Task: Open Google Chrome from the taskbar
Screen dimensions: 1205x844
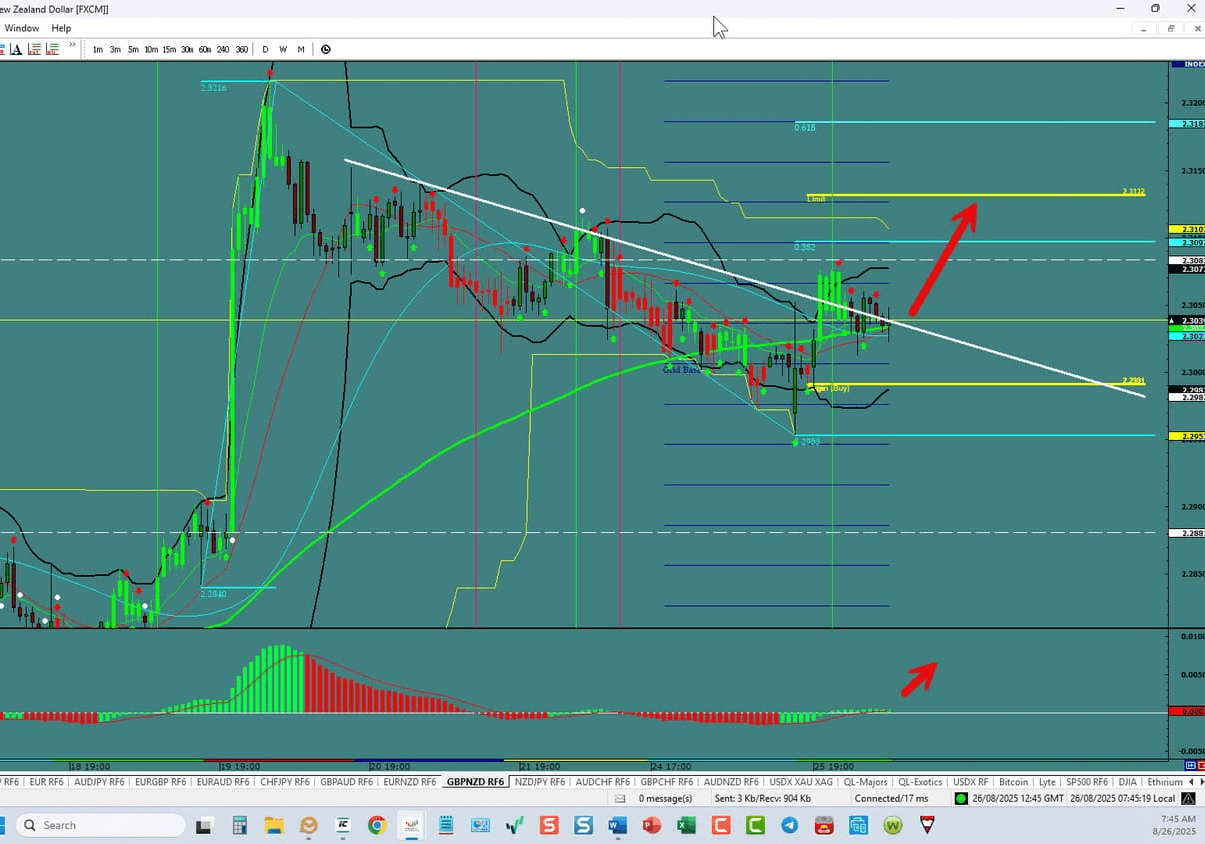Action: (377, 825)
